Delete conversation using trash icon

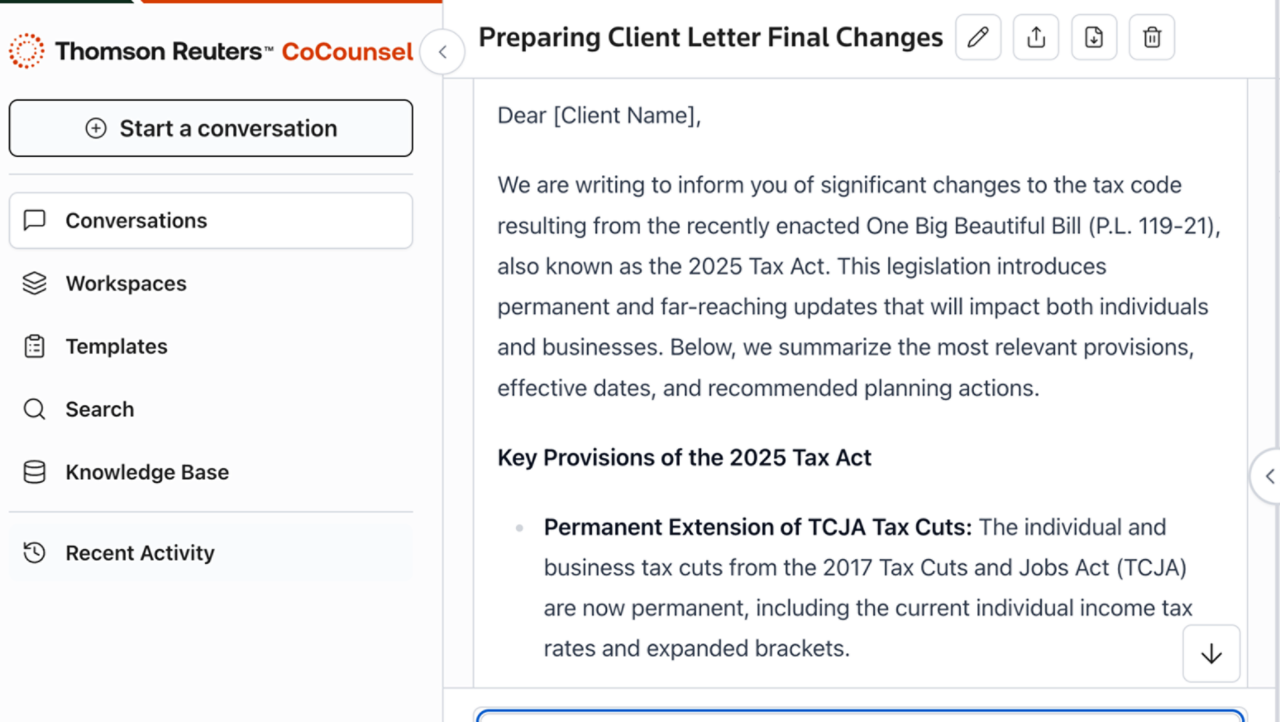click(x=1152, y=38)
